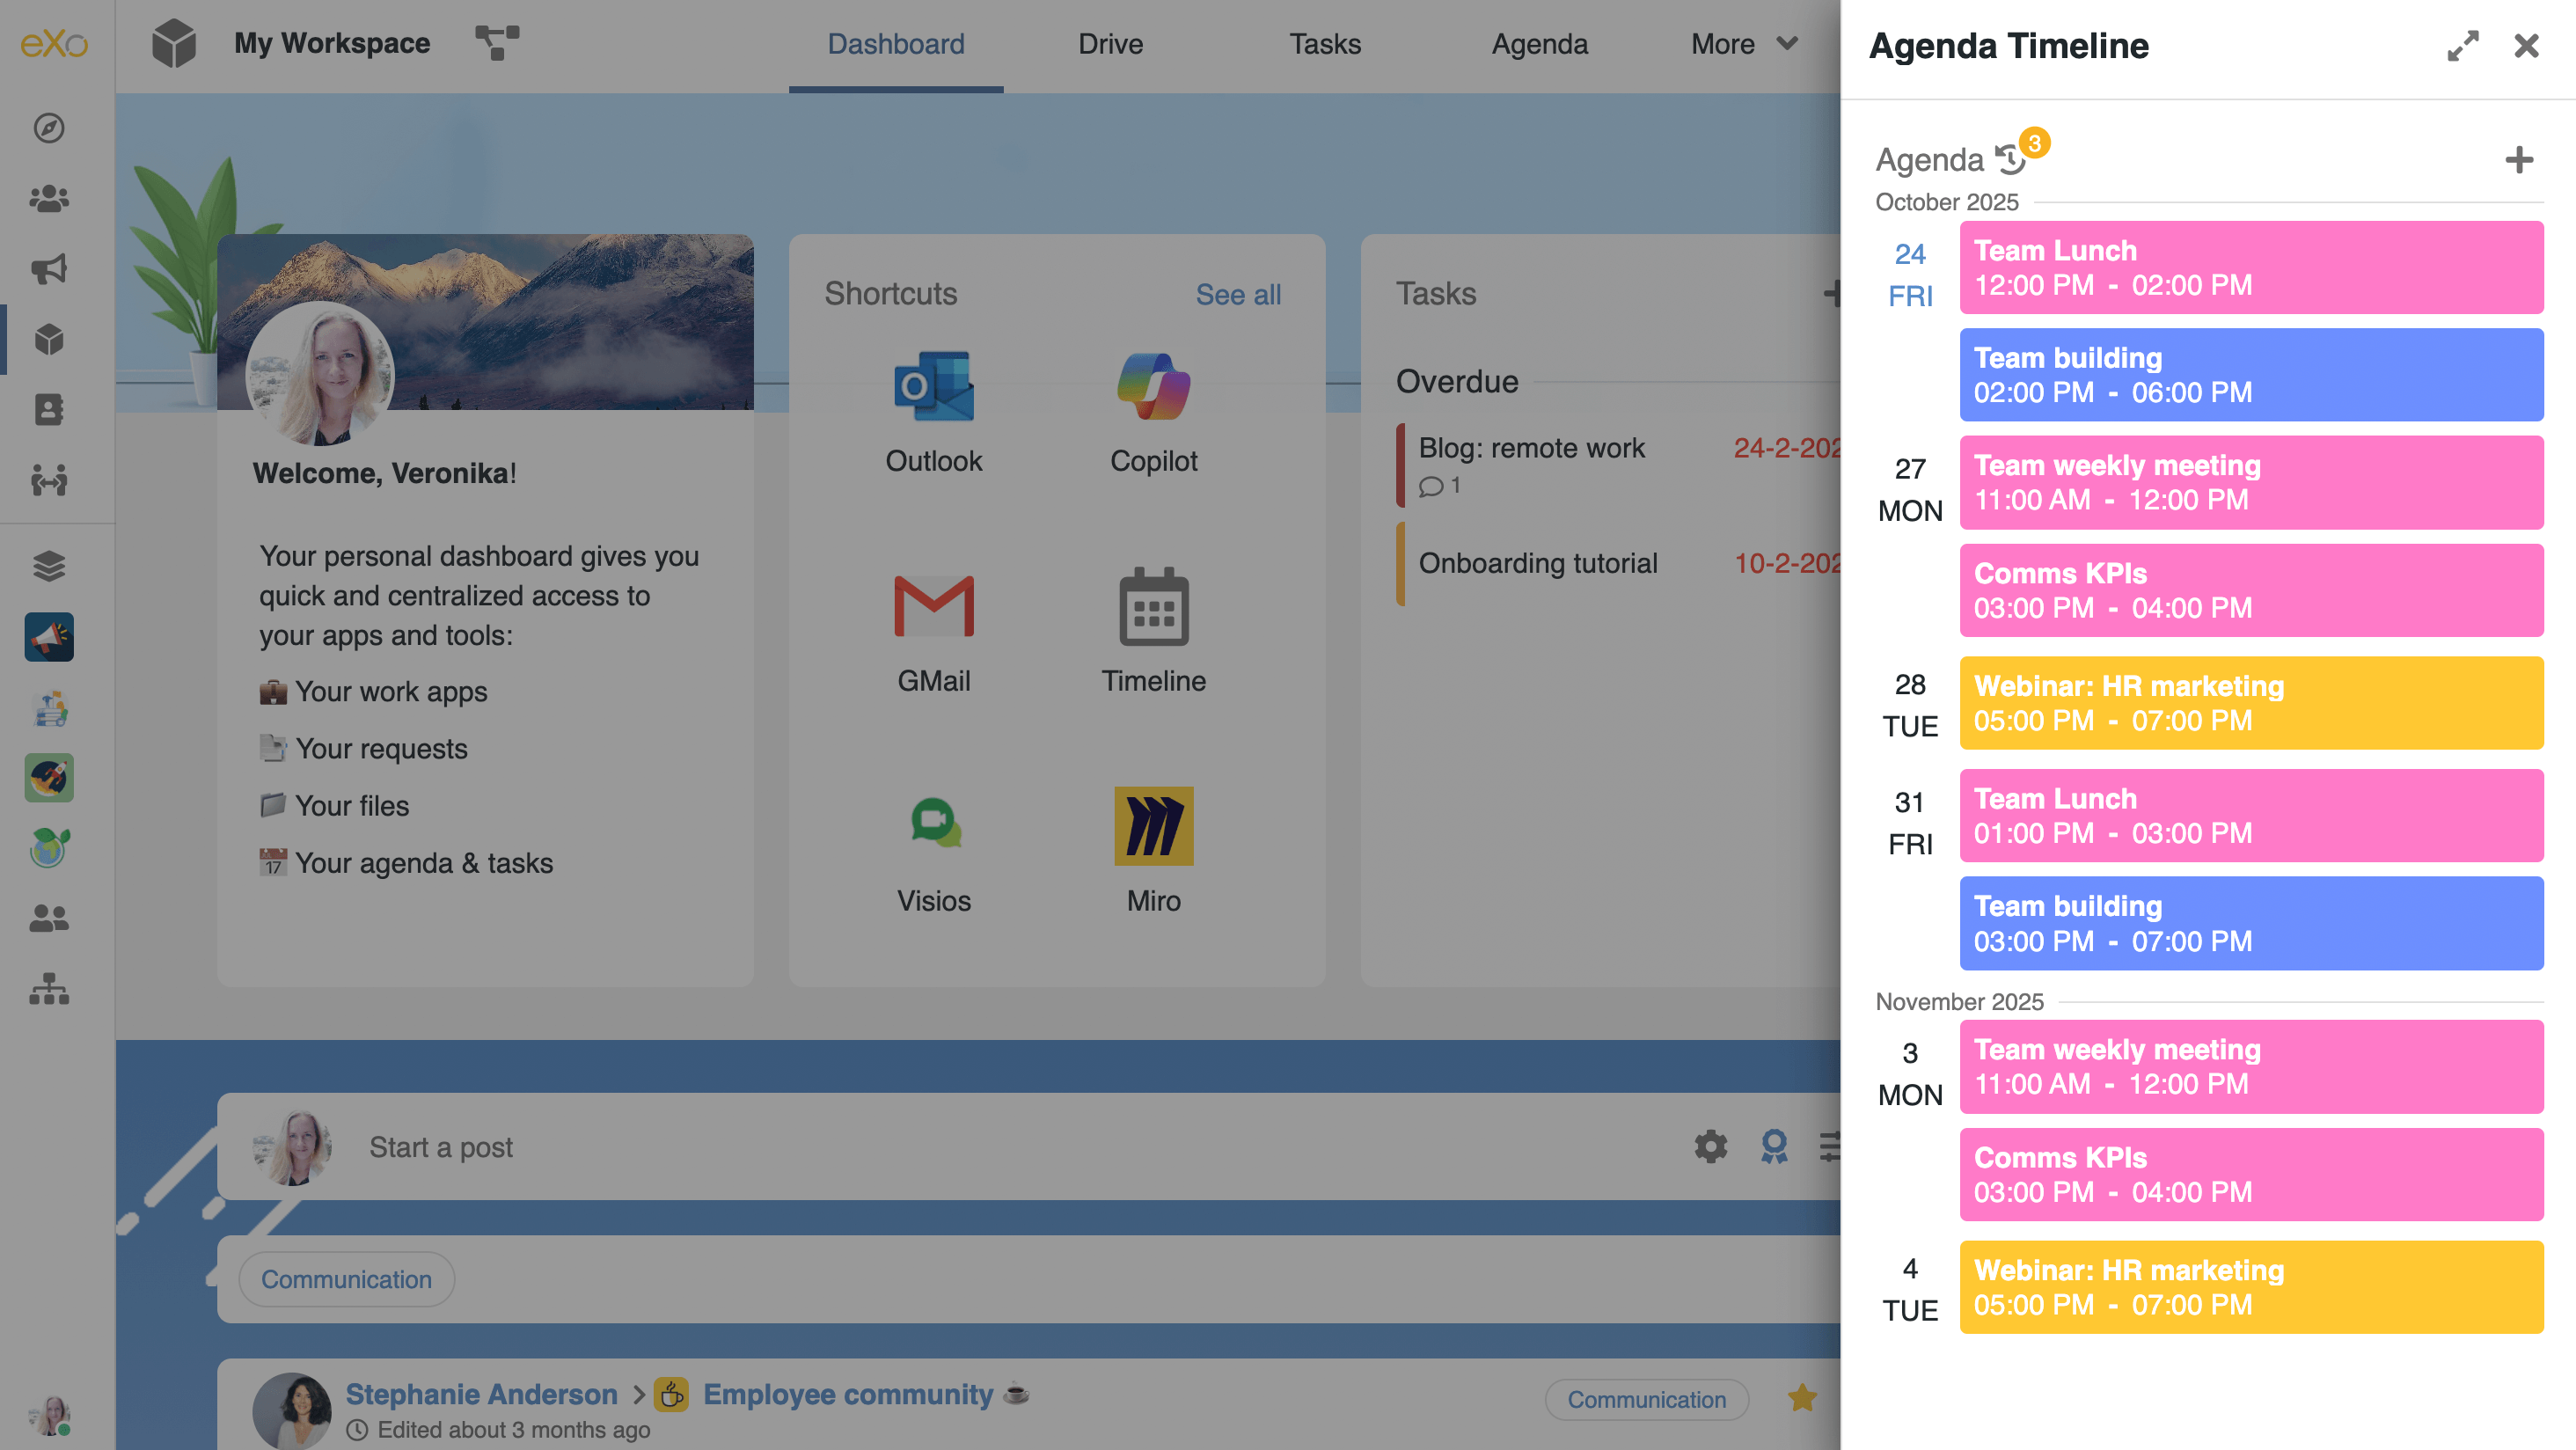This screenshot has width=2576, height=1450.
Task: Open the workspace hierarchy icon beside My Workspace
Action: [497, 43]
